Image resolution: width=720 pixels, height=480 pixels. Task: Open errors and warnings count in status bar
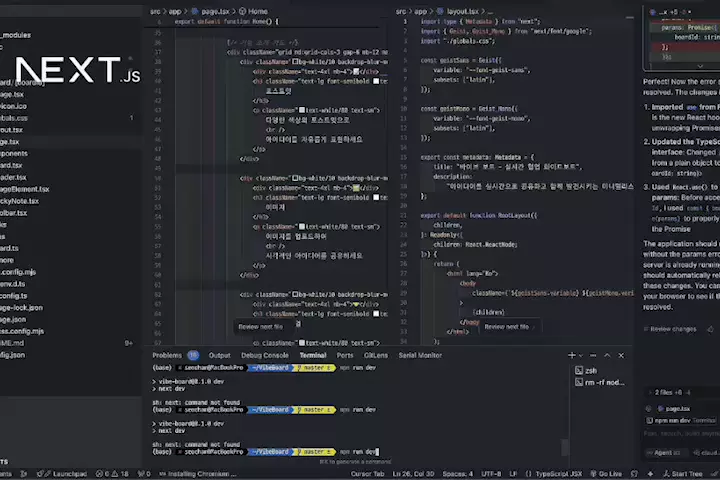[x=112, y=474]
